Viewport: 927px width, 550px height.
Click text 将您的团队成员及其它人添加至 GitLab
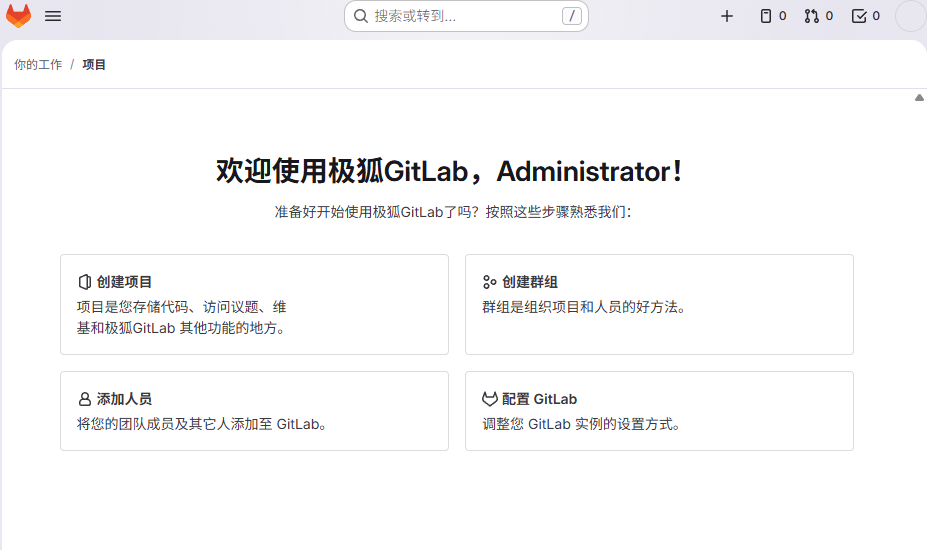click(x=202, y=424)
